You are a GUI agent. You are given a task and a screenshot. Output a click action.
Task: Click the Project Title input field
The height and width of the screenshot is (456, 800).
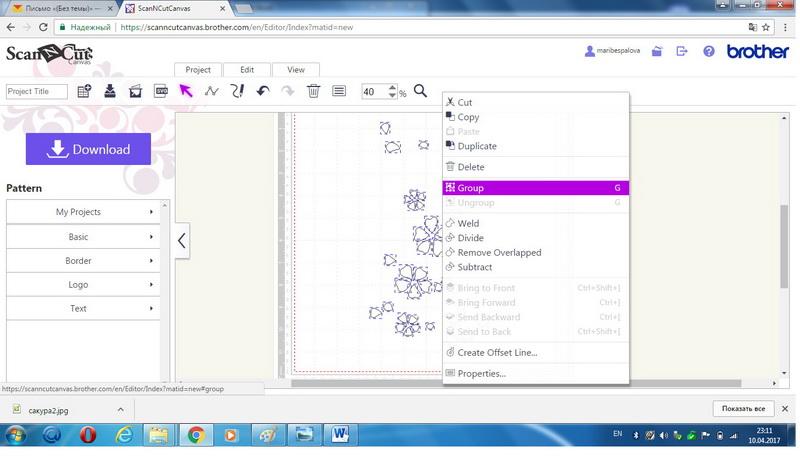(x=37, y=92)
